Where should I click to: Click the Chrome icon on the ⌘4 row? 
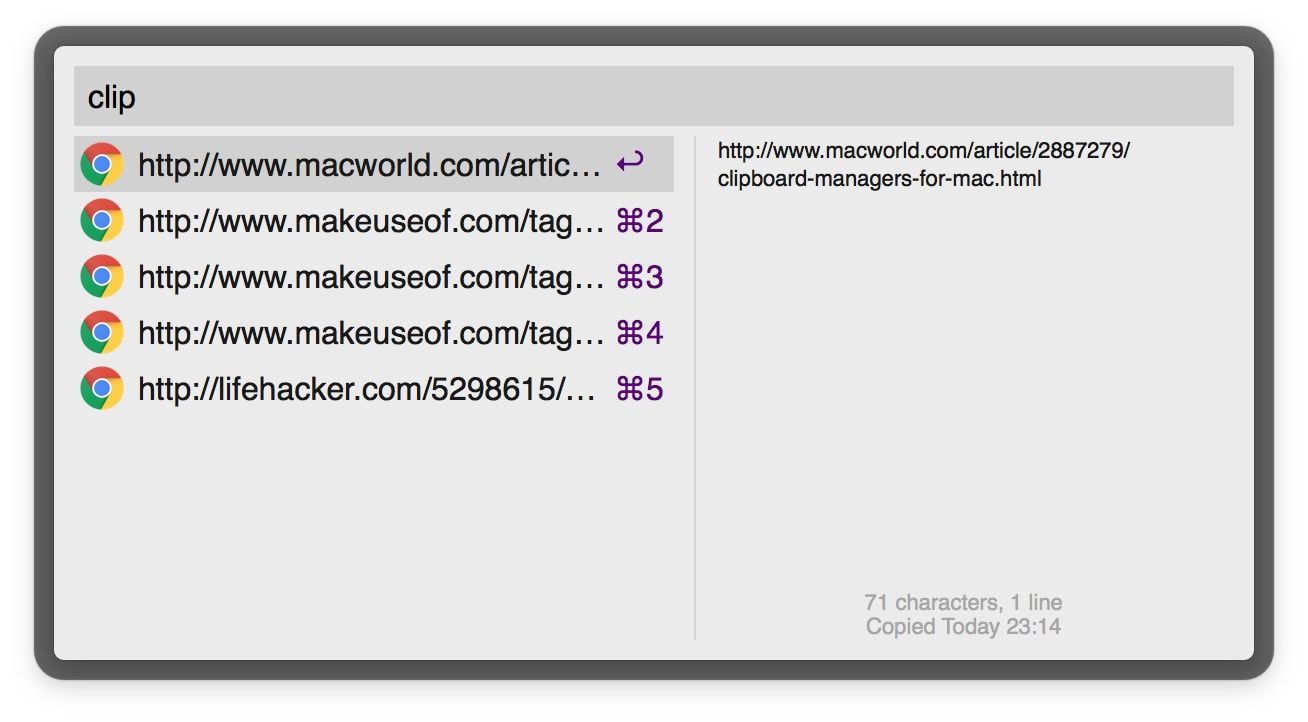point(102,332)
